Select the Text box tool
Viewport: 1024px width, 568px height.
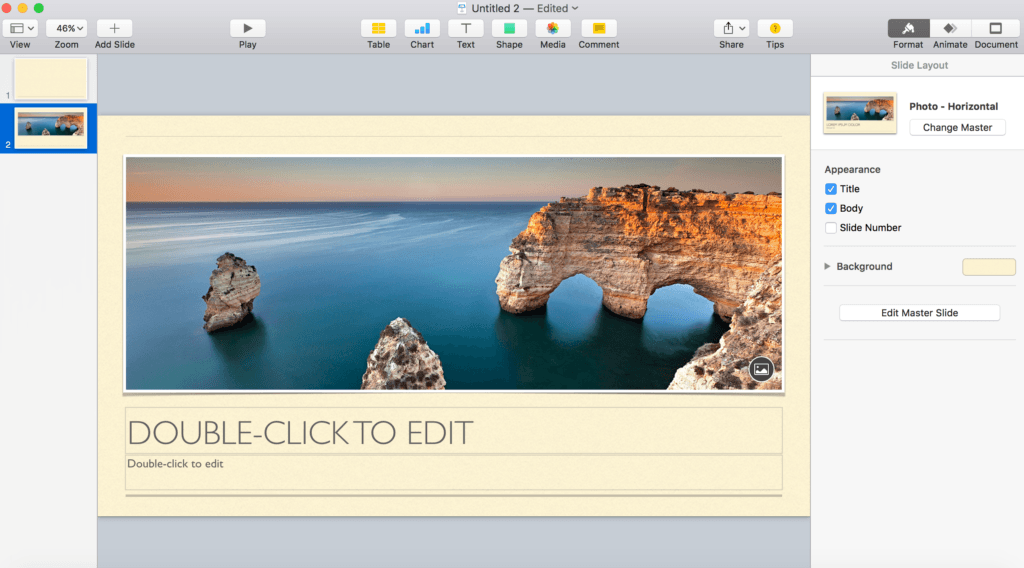click(x=466, y=29)
